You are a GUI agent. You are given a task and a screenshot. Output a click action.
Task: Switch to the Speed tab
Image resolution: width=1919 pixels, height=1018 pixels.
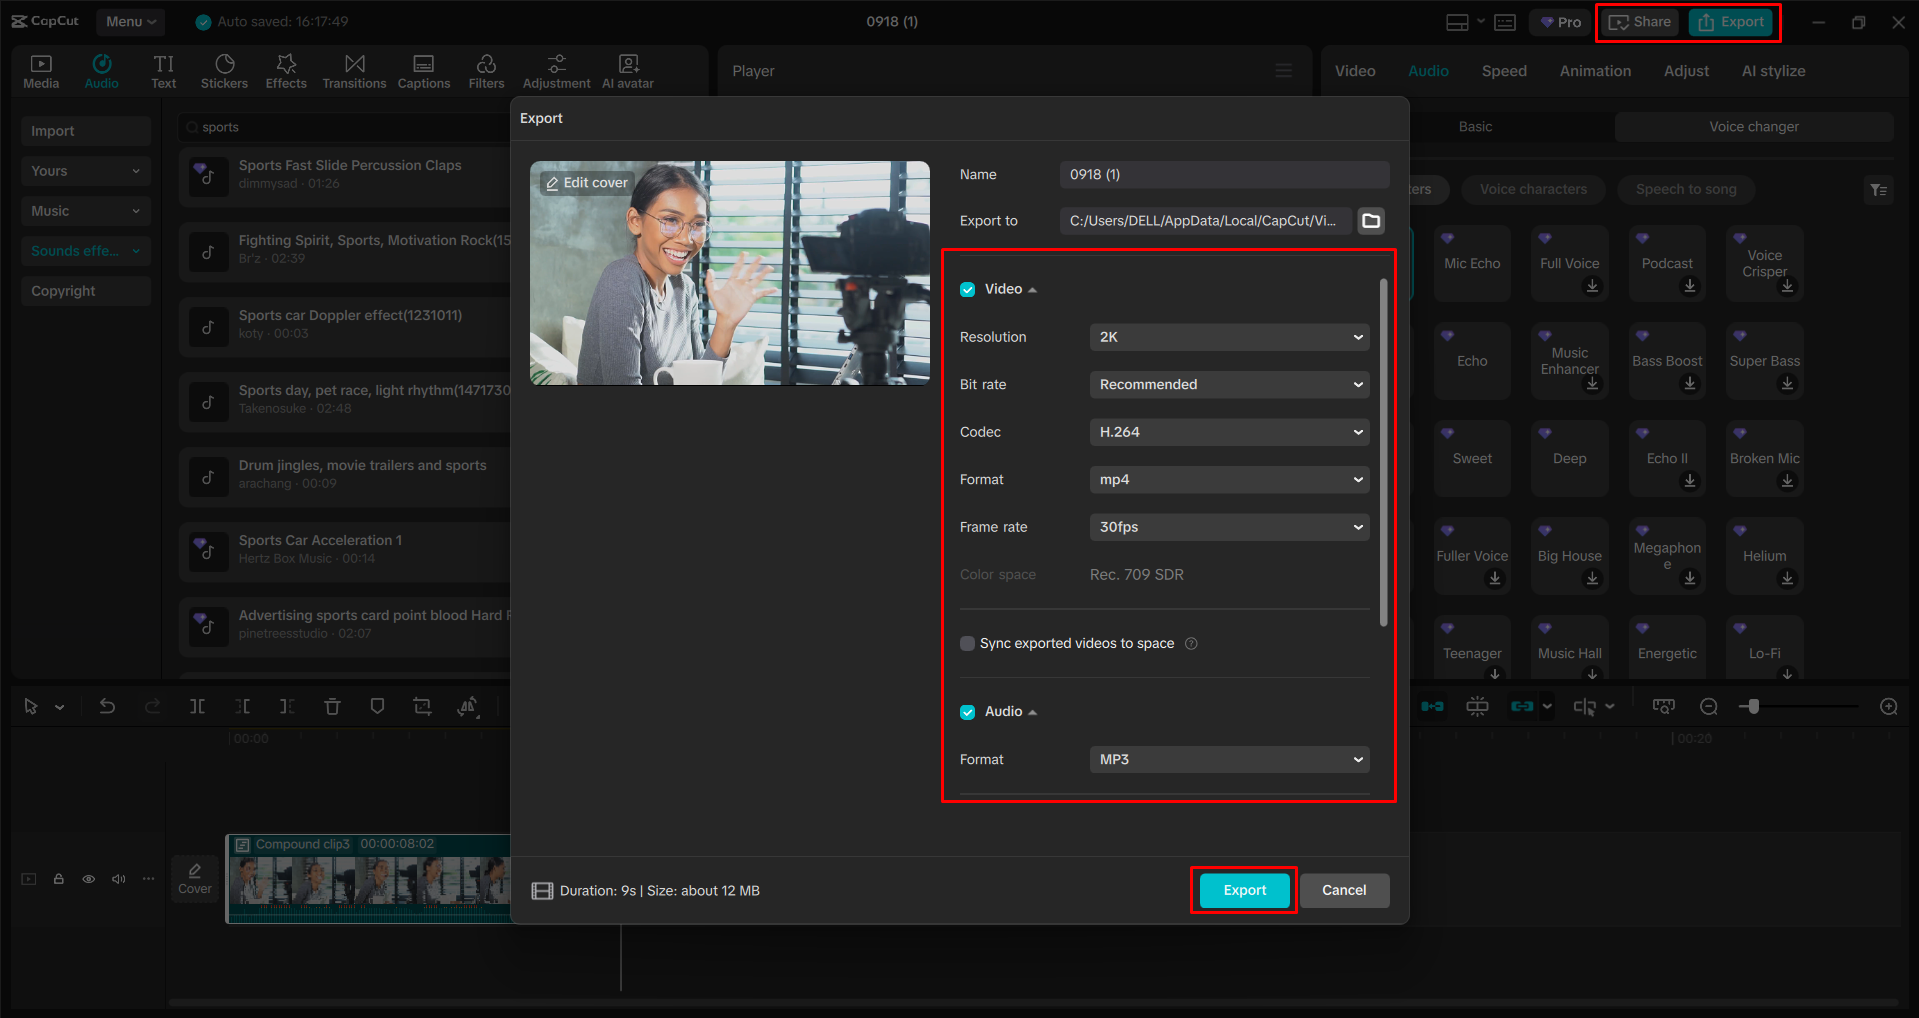(x=1503, y=70)
